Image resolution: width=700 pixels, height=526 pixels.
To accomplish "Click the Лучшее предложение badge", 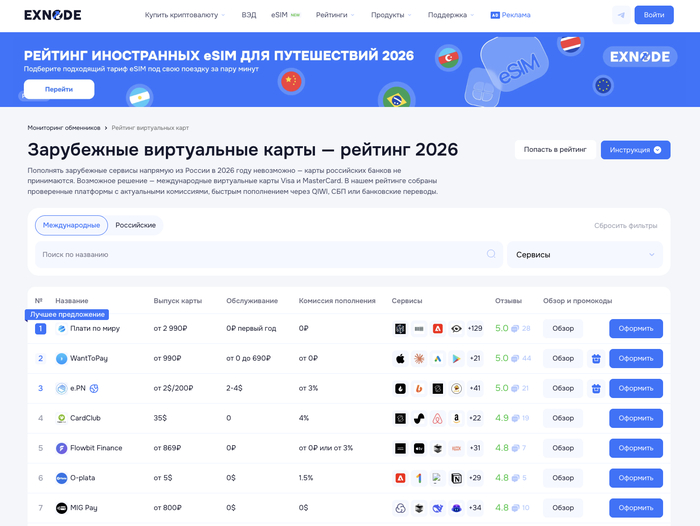I will (67, 315).
